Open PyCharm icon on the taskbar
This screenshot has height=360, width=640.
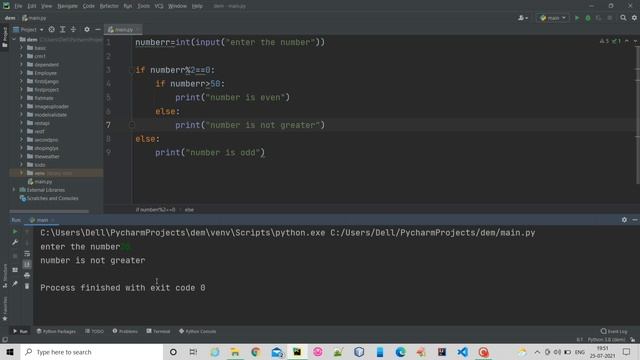tap(297, 352)
